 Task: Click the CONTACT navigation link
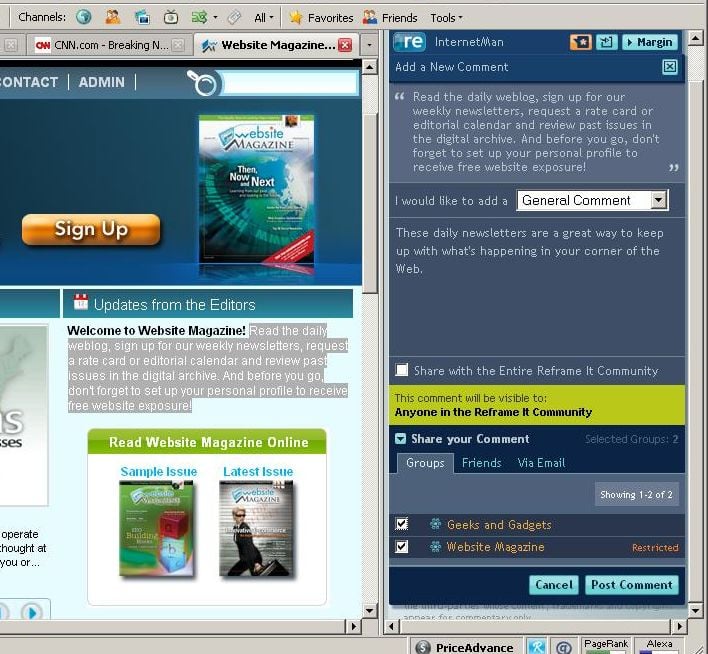pos(29,82)
